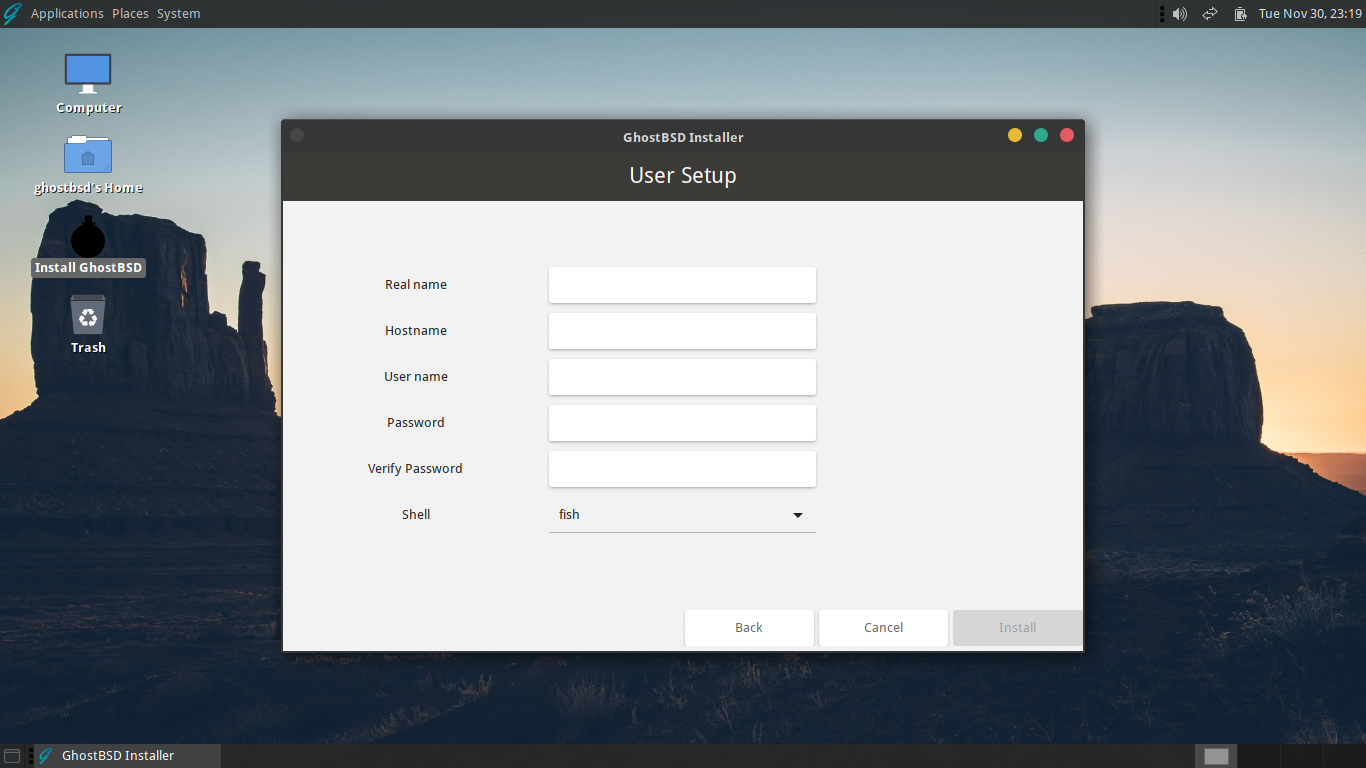Click the show desktop icon in bottom panel
This screenshot has height=768, width=1366.
[12, 756]
